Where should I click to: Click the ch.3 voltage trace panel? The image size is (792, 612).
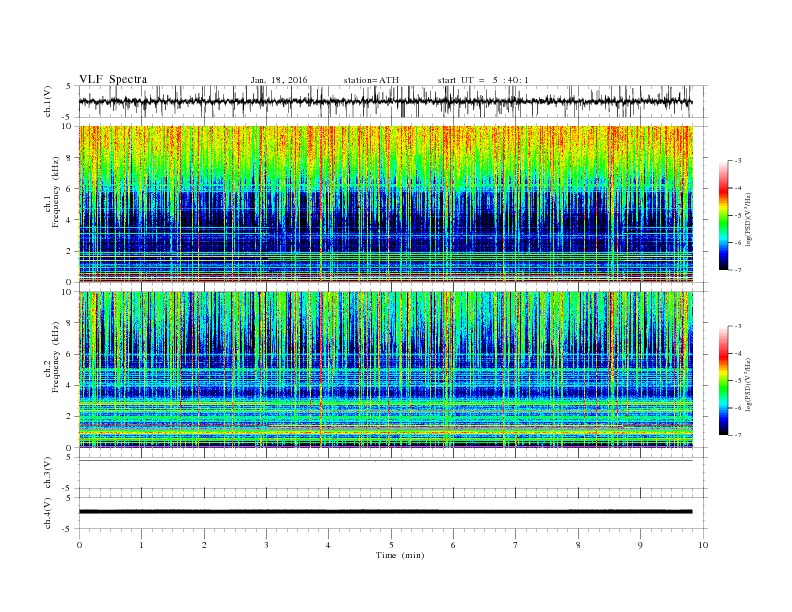coord(393,473)
